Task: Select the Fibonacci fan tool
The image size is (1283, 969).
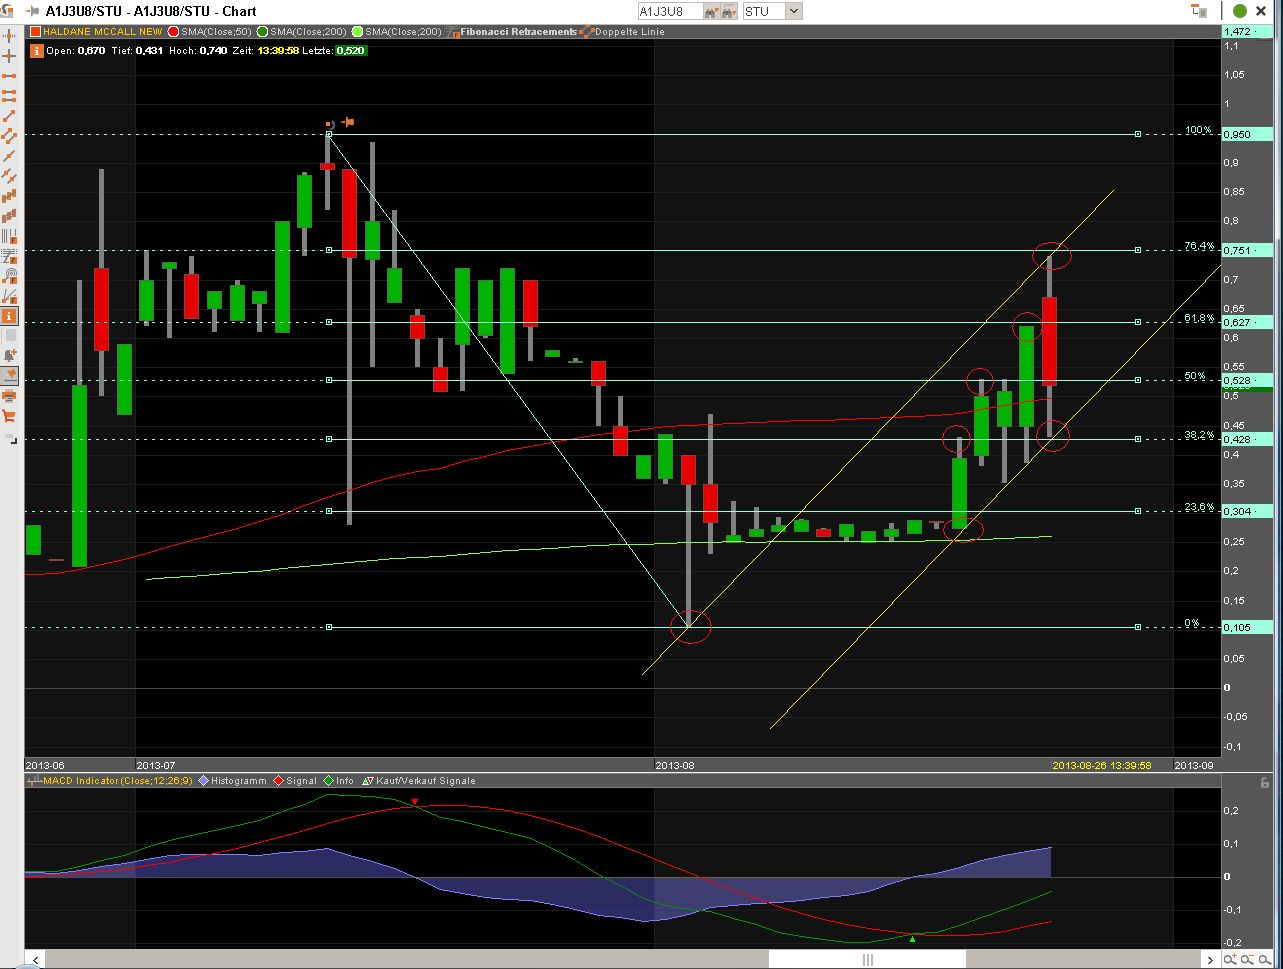Action: 10,296
